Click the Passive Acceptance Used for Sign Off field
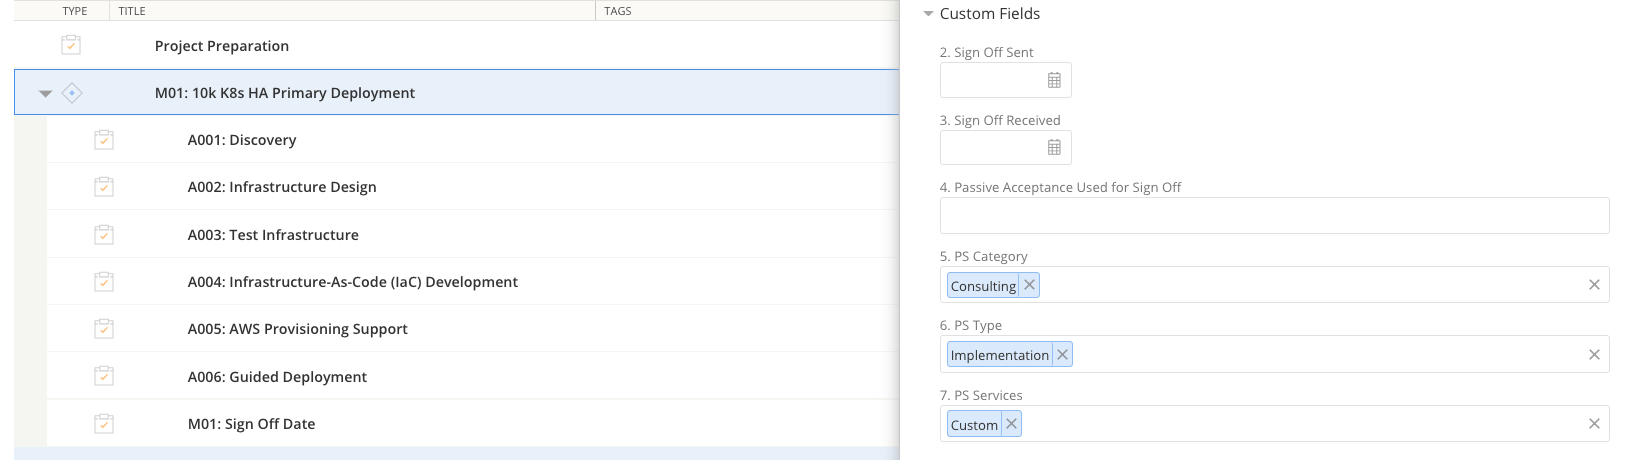Viewport: 1631px width, 460px height. (1274, 216)
